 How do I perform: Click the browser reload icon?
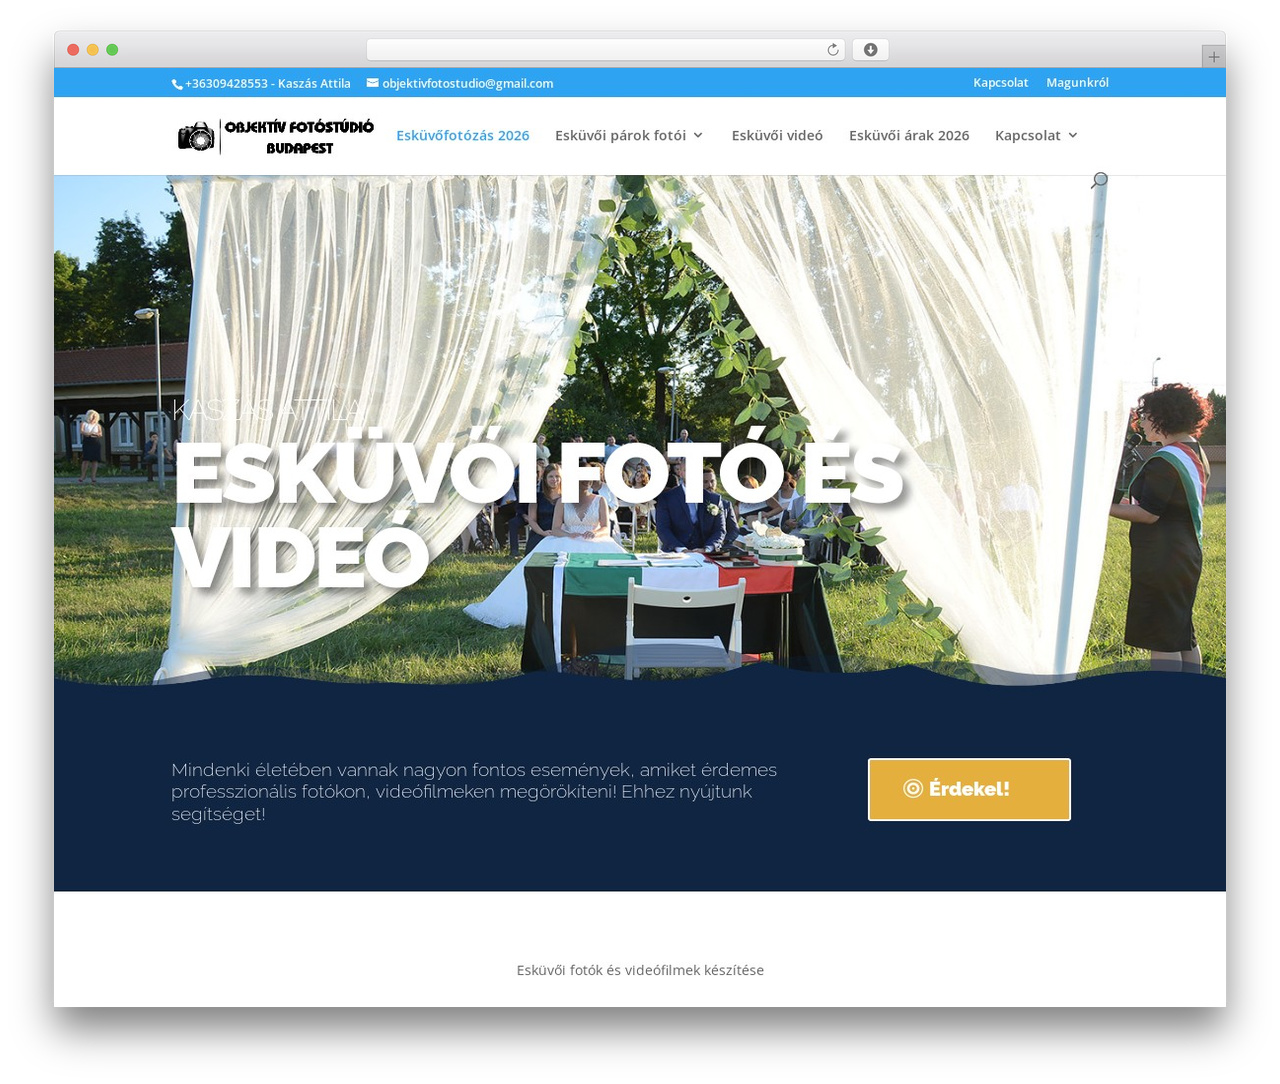[833, 50]
